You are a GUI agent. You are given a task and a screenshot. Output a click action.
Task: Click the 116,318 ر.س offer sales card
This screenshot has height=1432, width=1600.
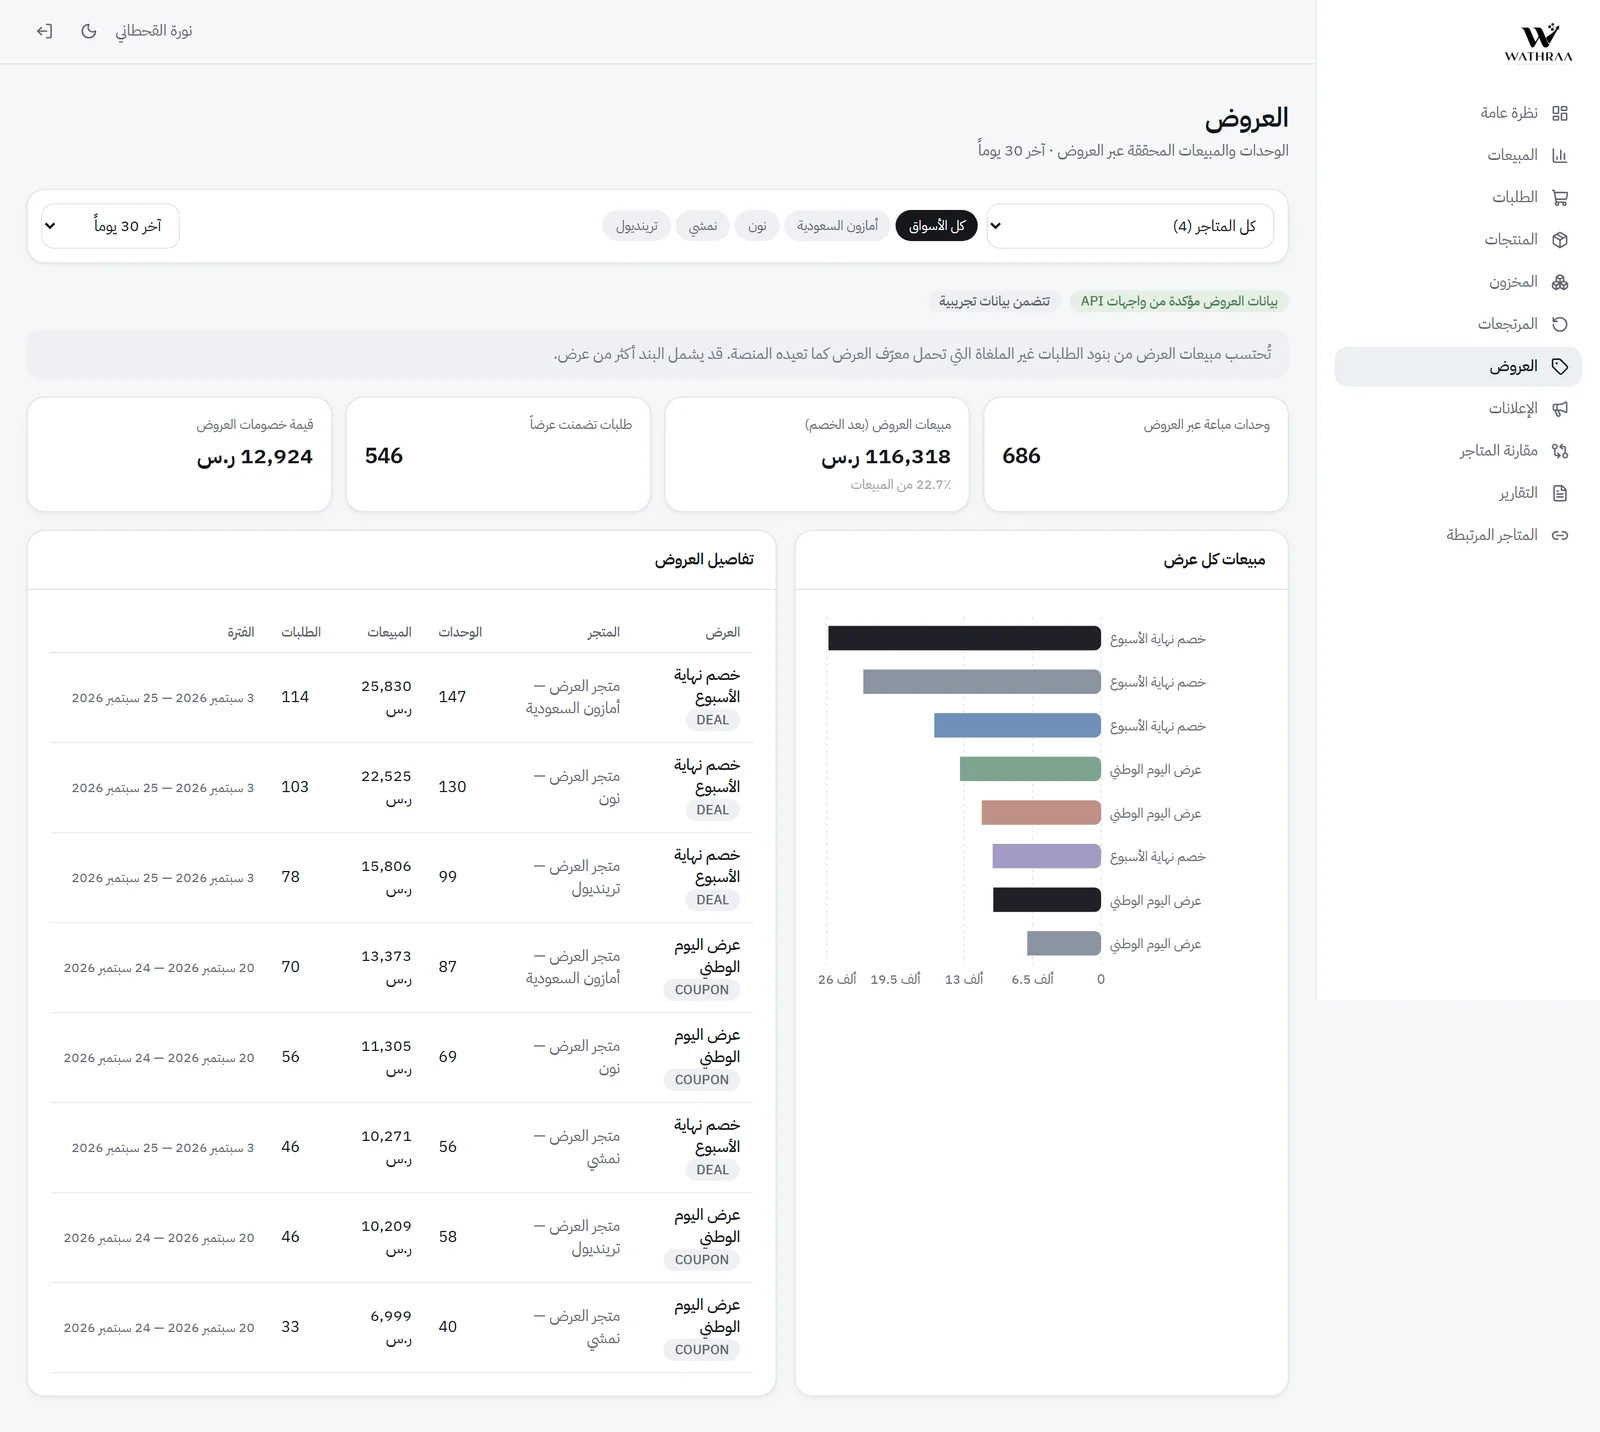coord(817,455)
